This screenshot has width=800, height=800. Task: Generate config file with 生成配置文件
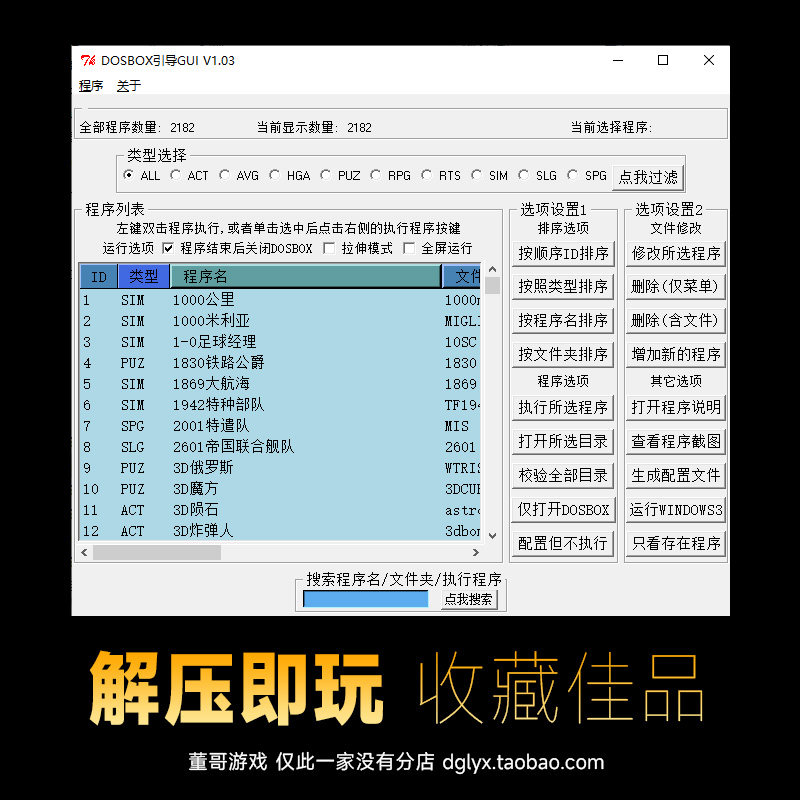tap(675, 474)
